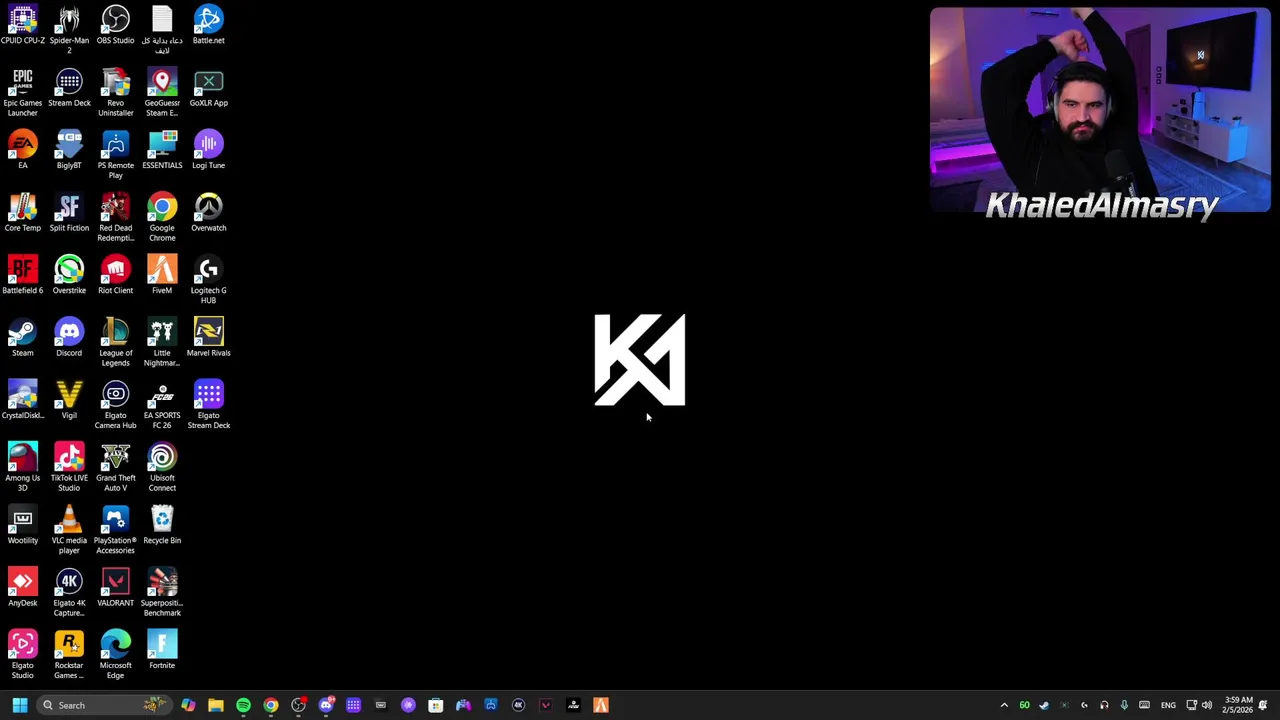1280x720 pixels.
Task: Select the Rockstar Games desktop icon
Action: pyautogui.click(x=69, y=655)
